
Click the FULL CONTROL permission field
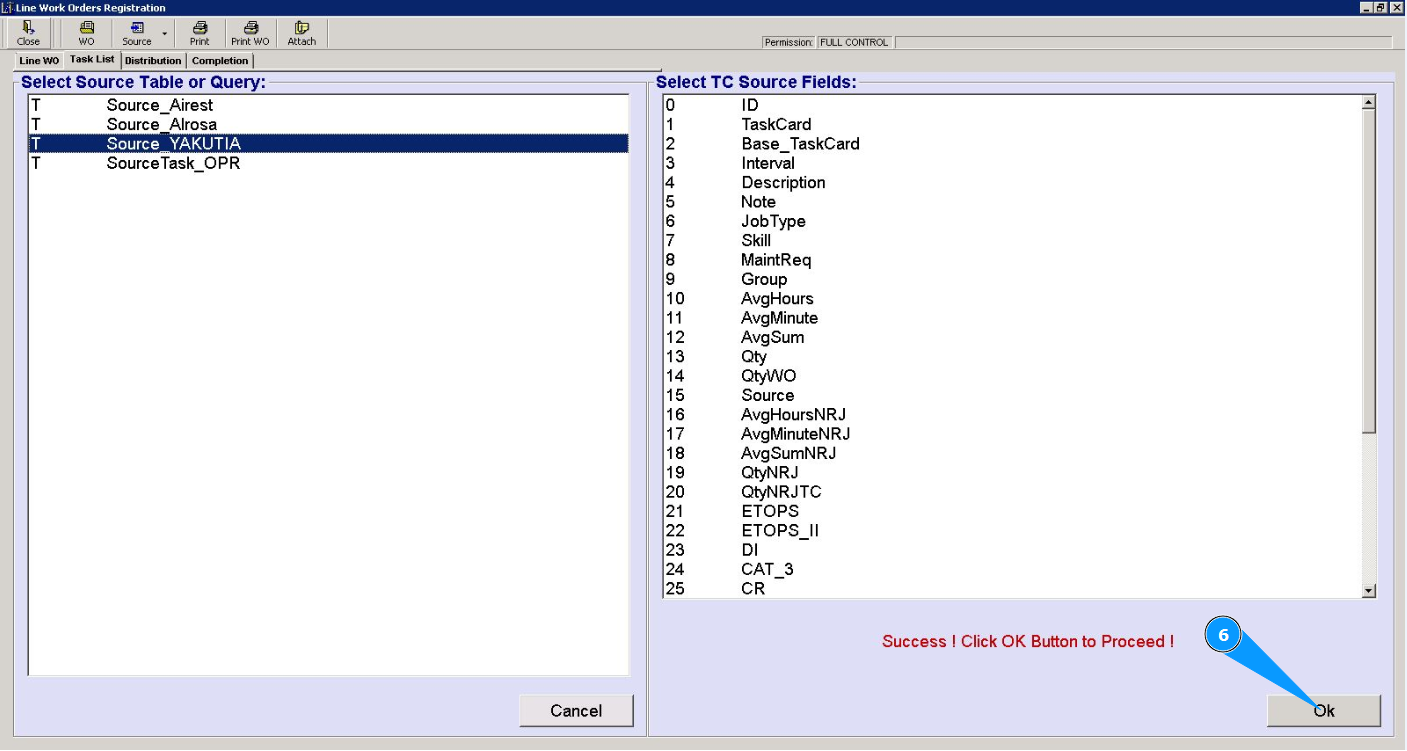coord(854,42)
